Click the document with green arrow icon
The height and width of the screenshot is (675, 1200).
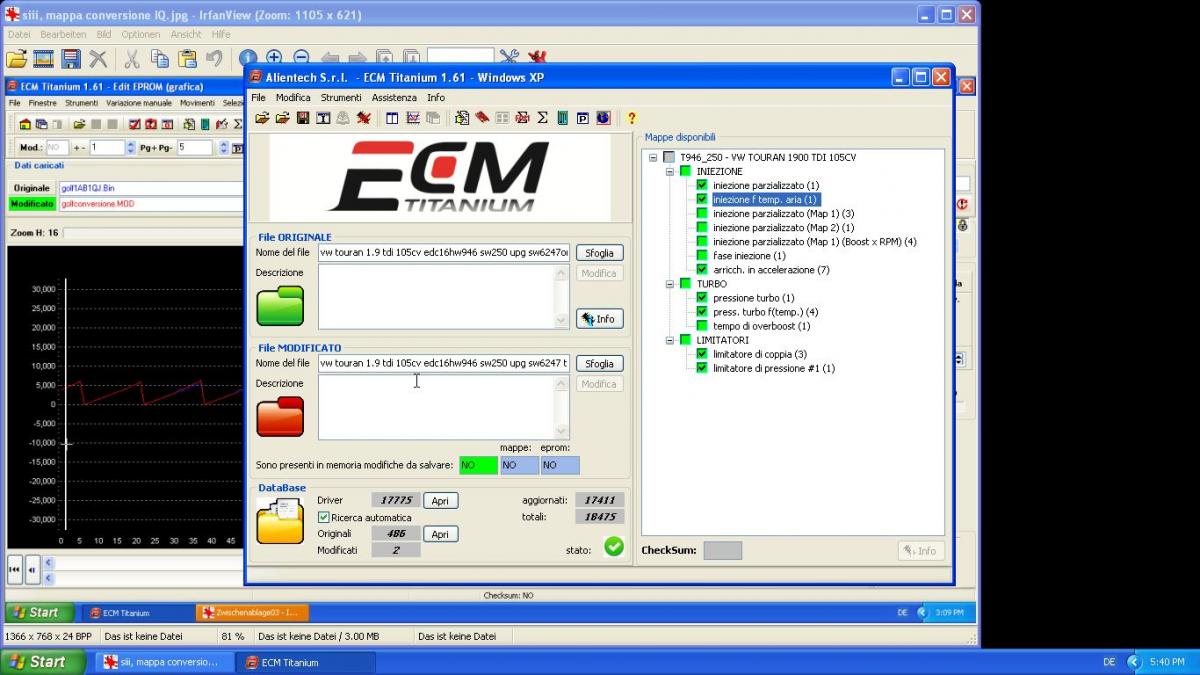pyautogui.click(x=461, y=118)
